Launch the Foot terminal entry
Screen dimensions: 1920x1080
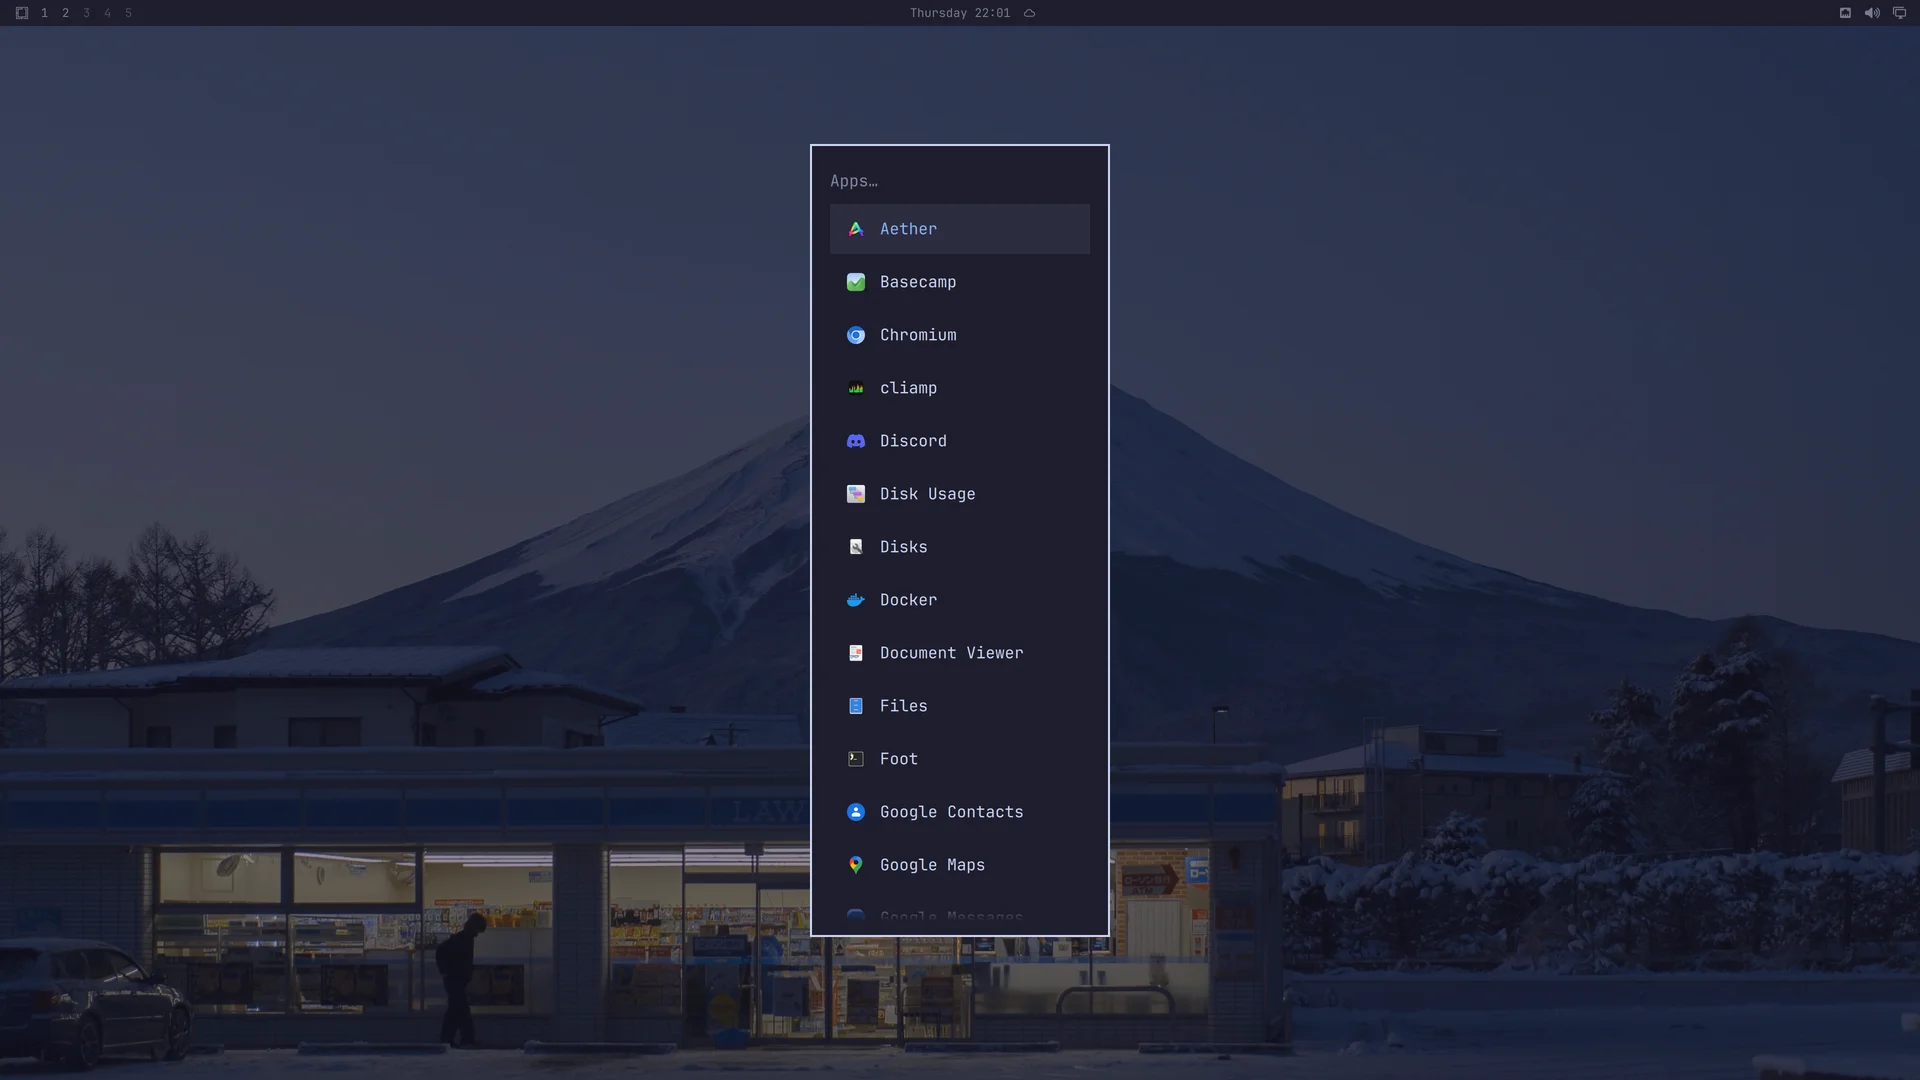[959, 759]
